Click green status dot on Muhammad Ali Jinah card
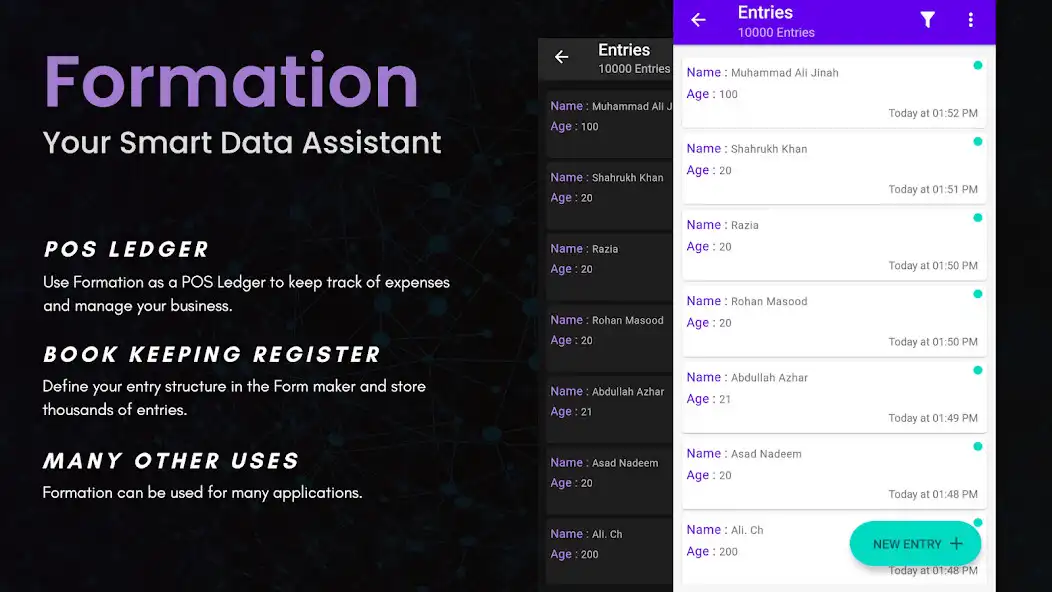The image size is (1052, 592). [x=978, y=65]
